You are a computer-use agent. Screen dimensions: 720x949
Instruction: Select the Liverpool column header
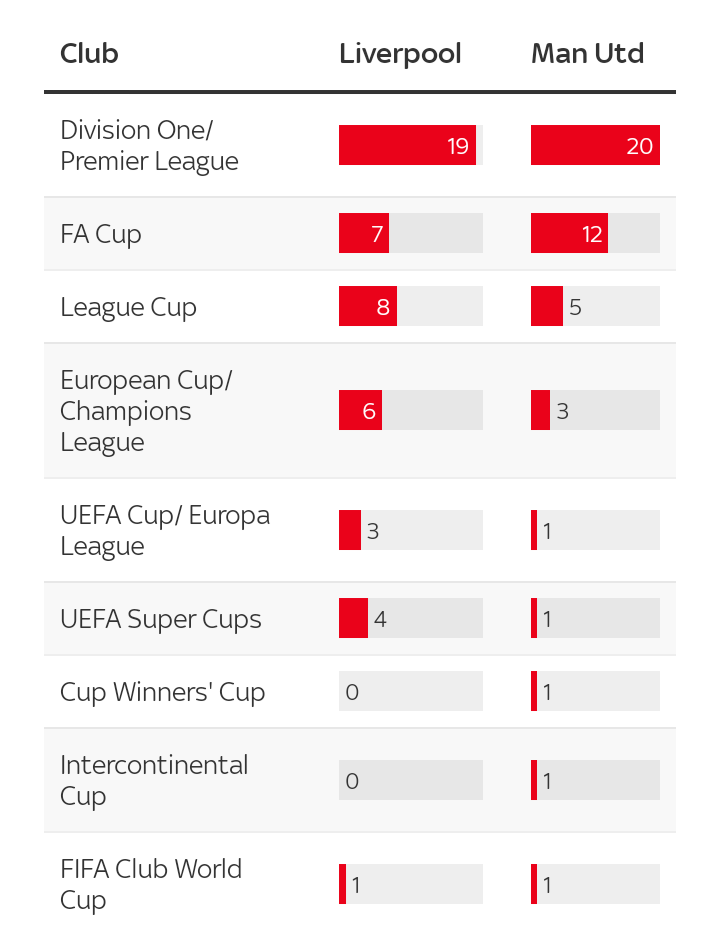pos(400,53)
